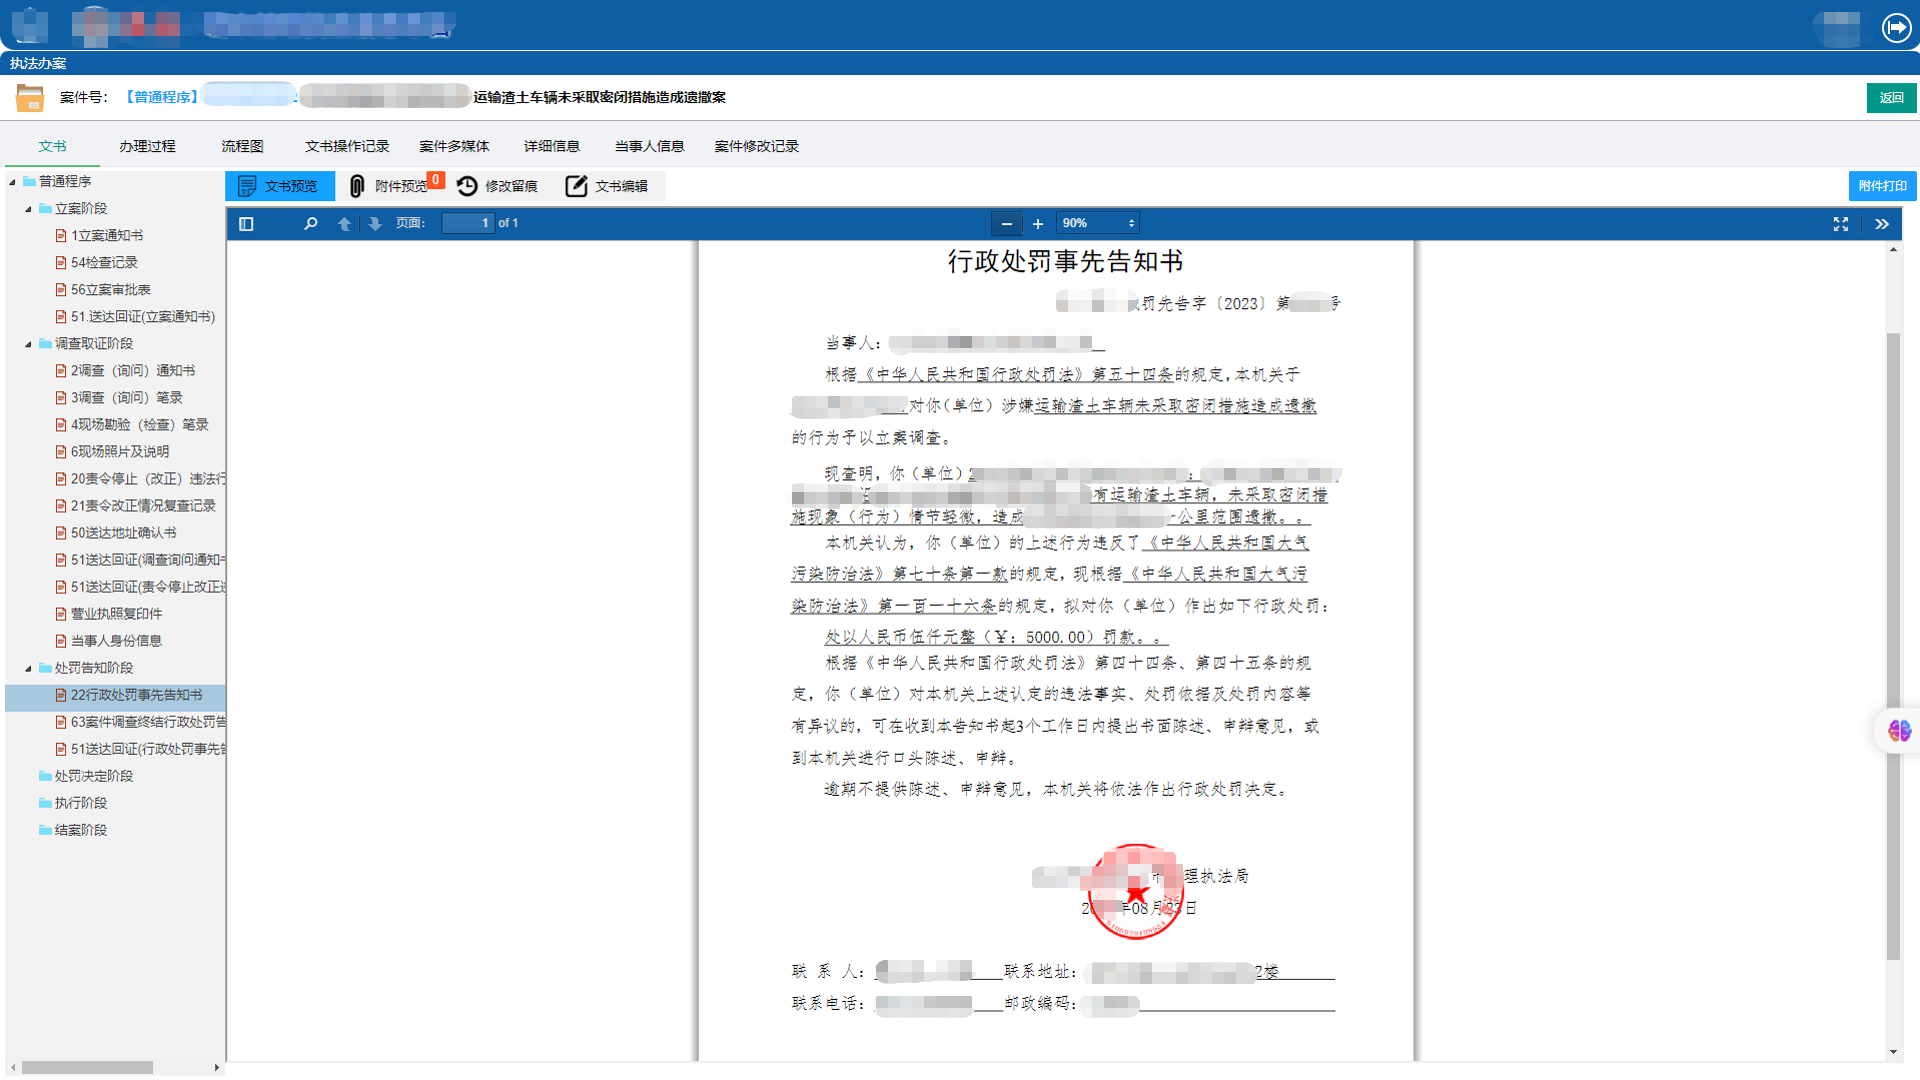Open 文书编辑 document editing mode

click(x=608, y=186)
